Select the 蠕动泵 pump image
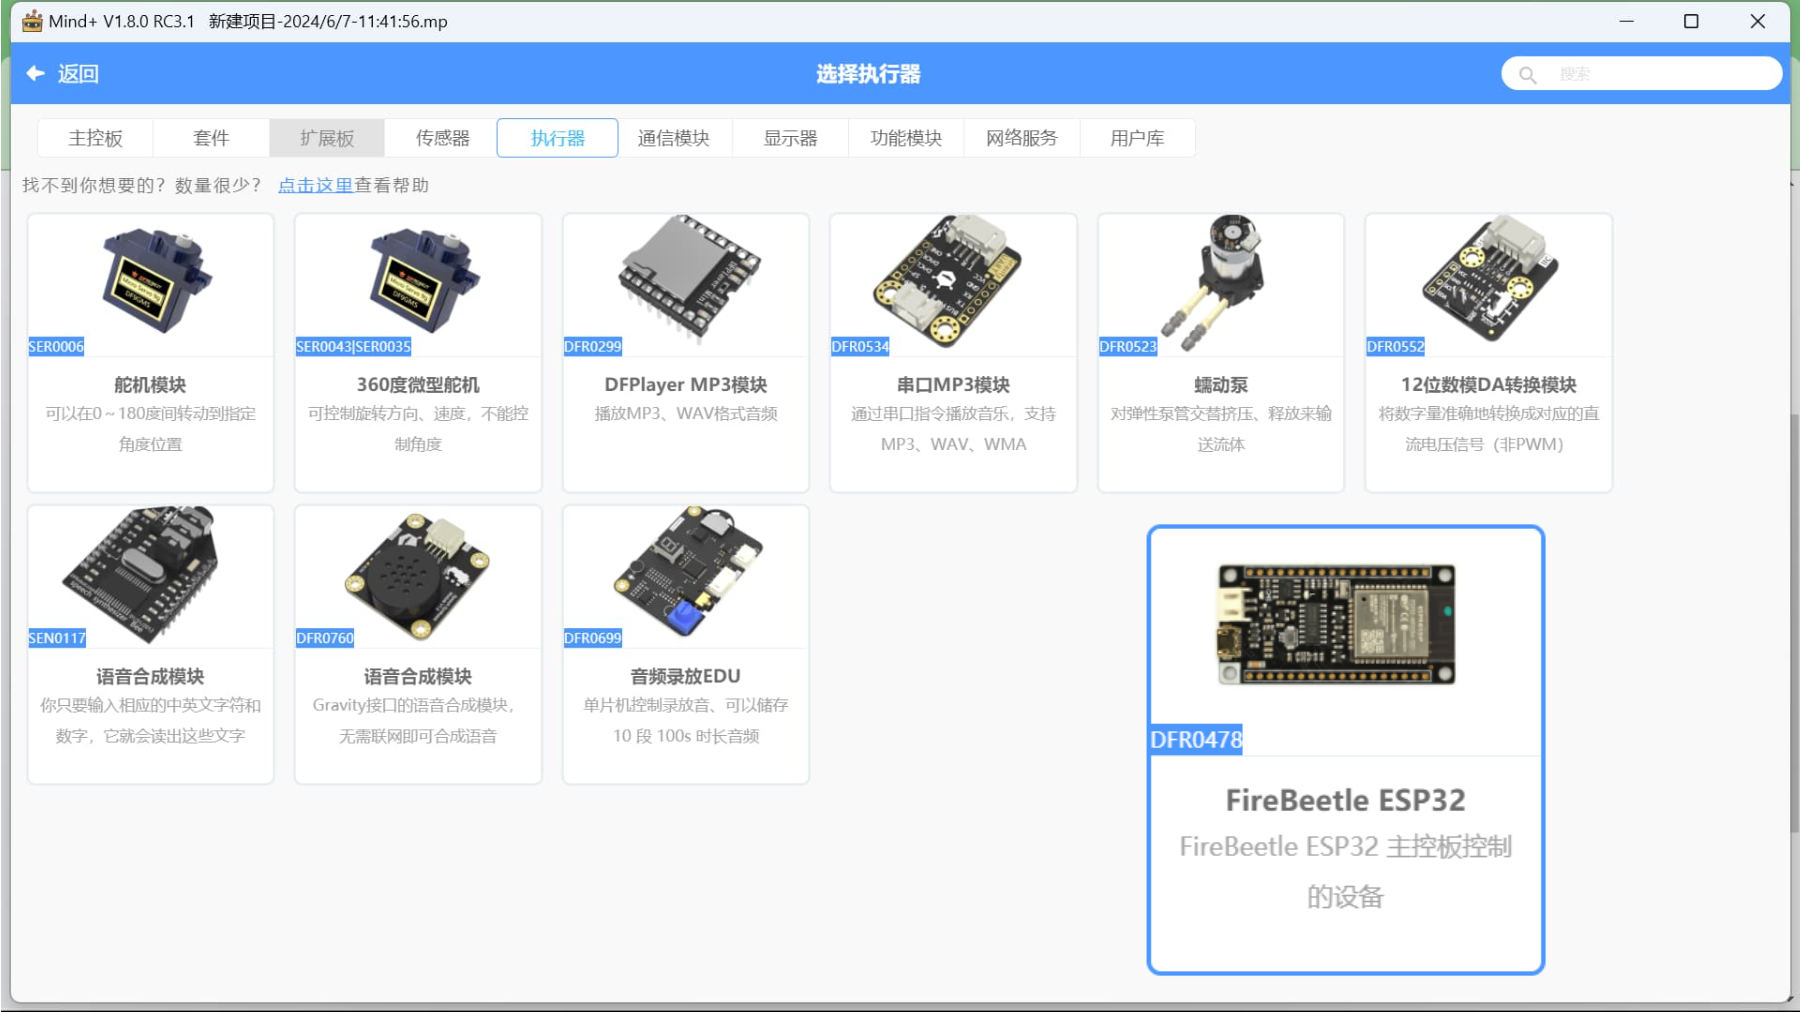Viewport: 1800px width, 1012px height. click(1214, 281)
